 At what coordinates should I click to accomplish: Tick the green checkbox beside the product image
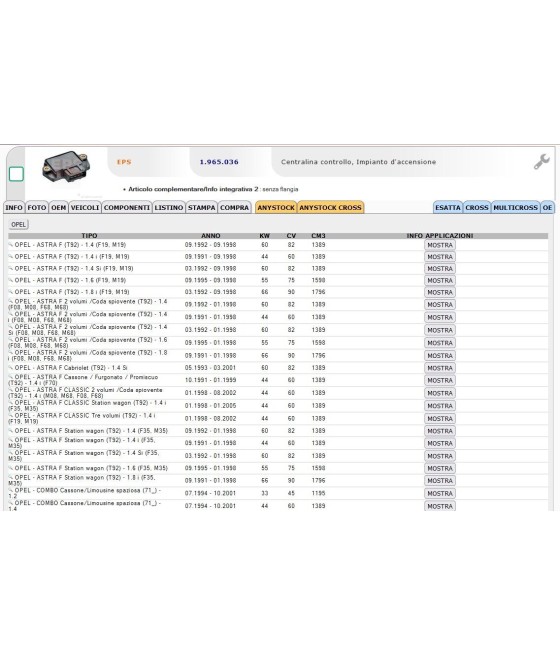(16, 174)
